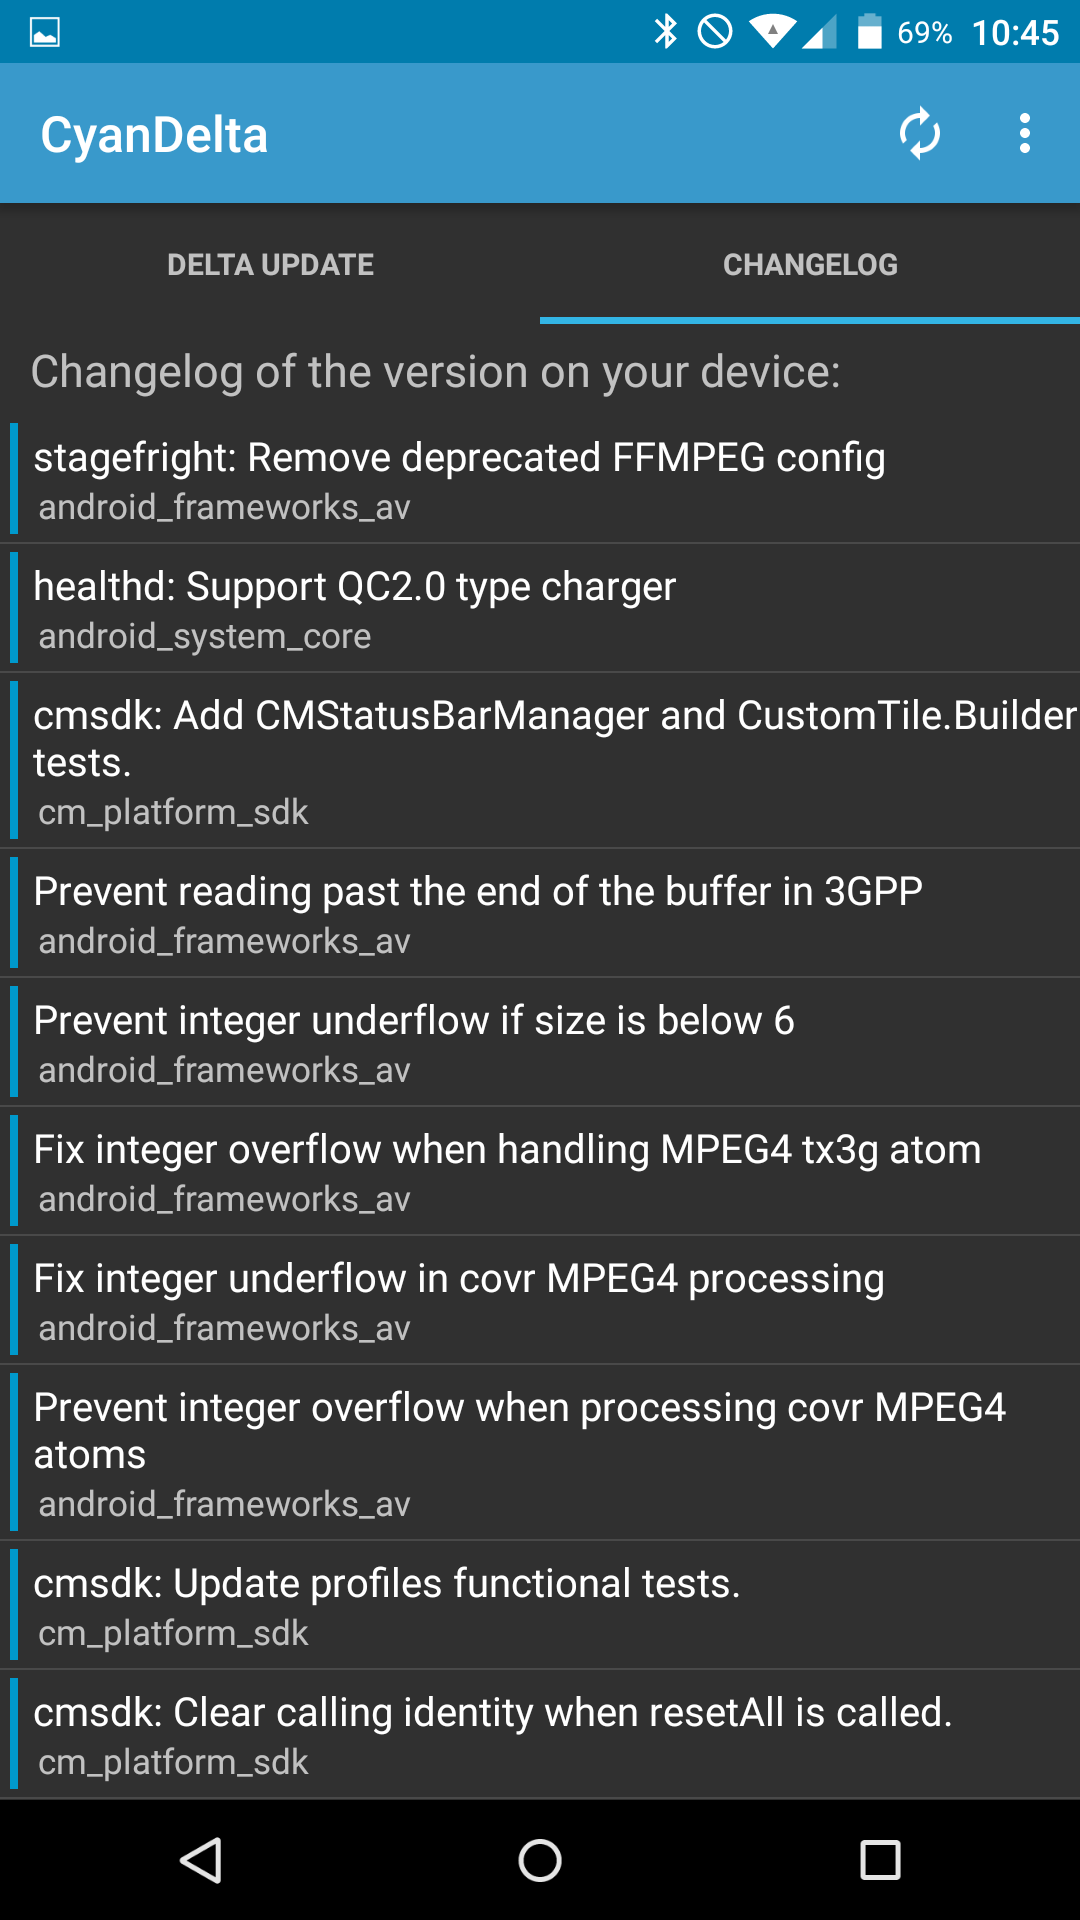Viewport: 1080px width, 1920px height.
Task: Select MPEG4 tx3g atom overflow entry
Action: point(540,1172)
